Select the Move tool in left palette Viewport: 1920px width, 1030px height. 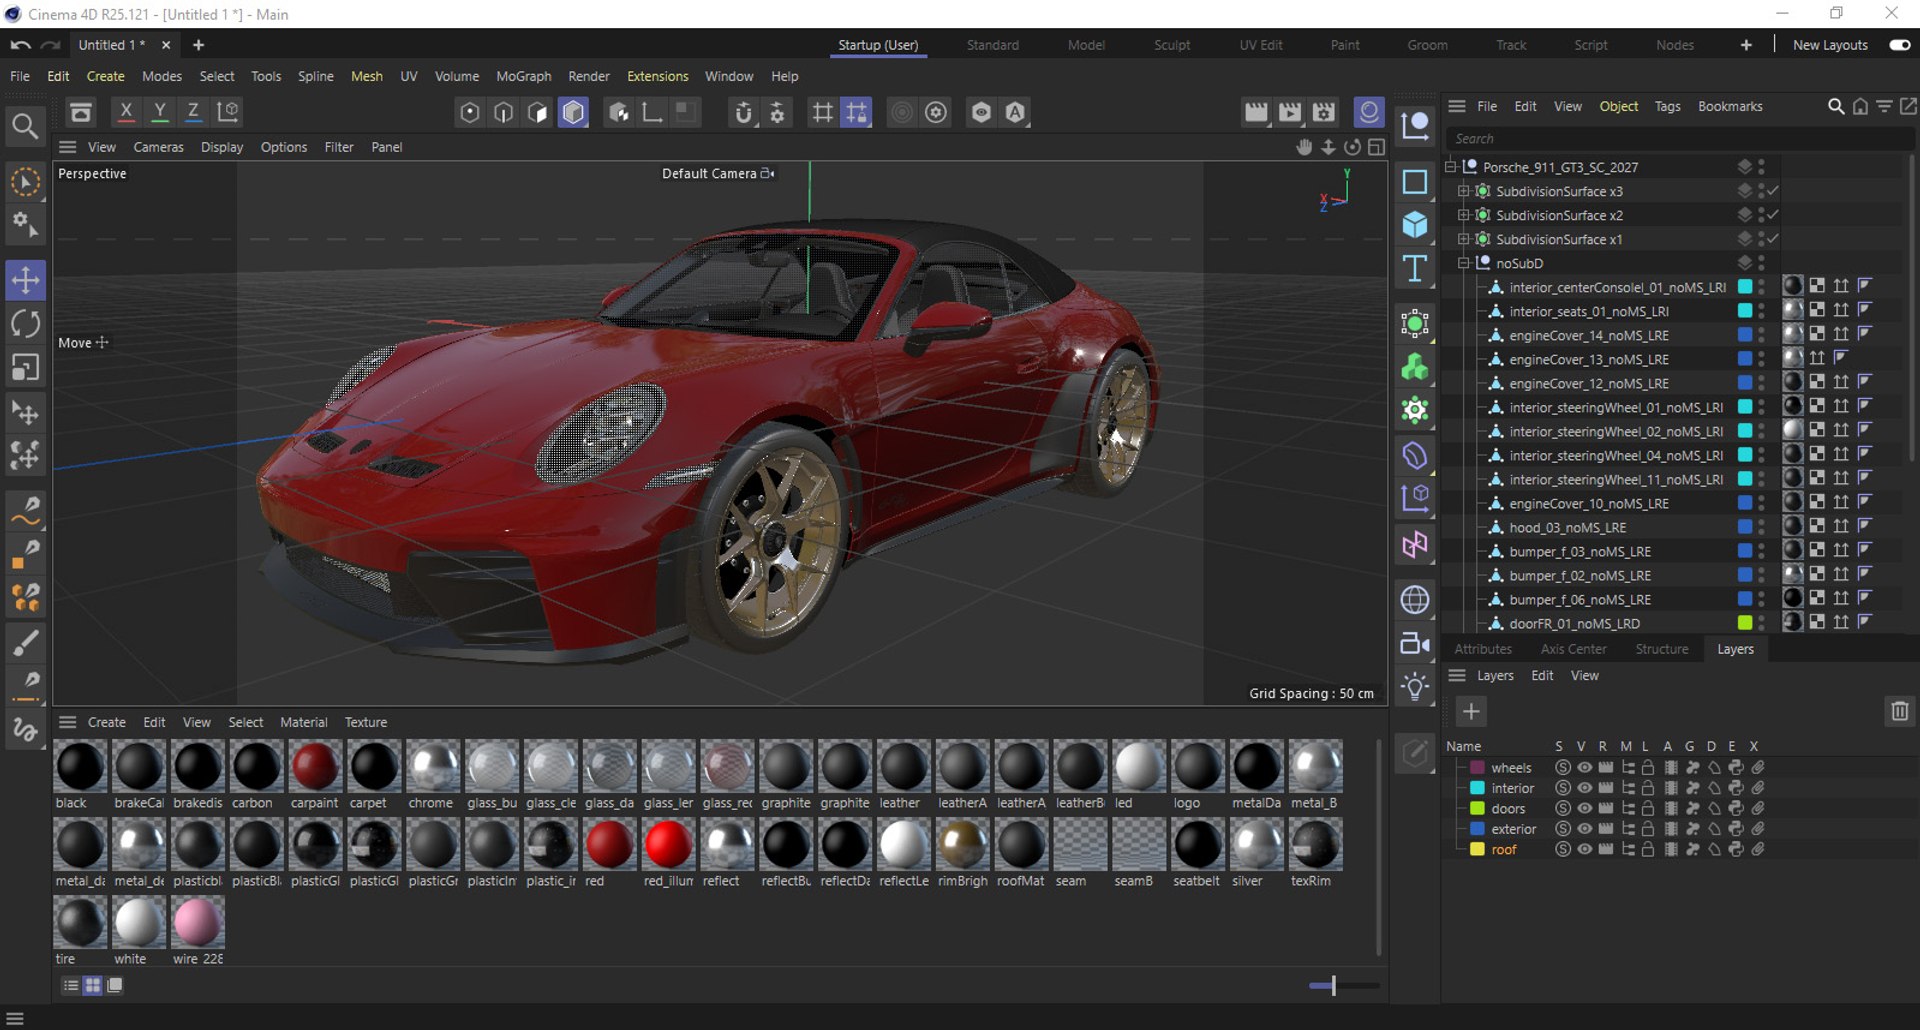(x=25, y=280)
